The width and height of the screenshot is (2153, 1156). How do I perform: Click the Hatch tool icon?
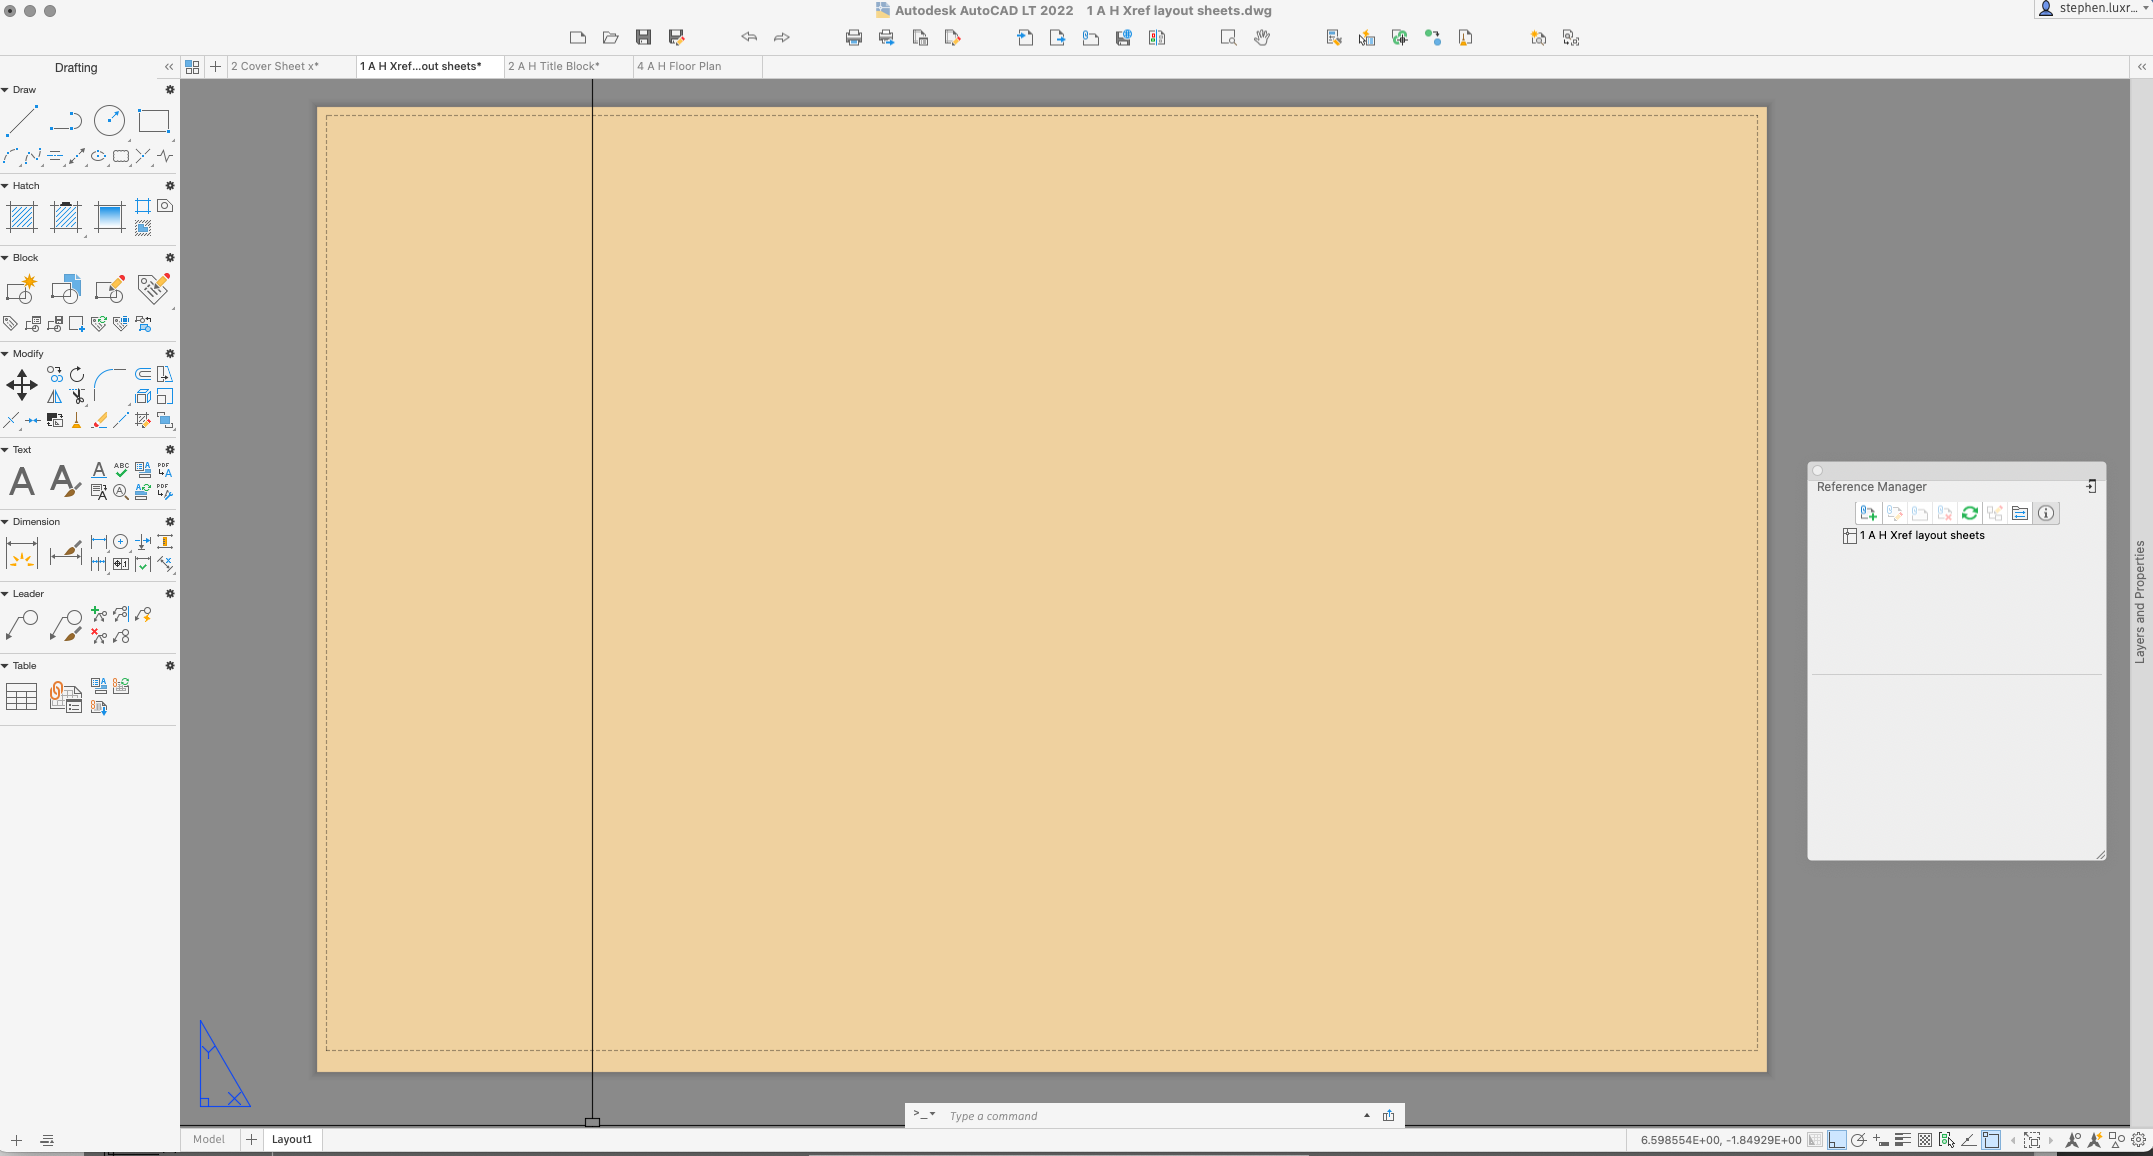[21, 217]
